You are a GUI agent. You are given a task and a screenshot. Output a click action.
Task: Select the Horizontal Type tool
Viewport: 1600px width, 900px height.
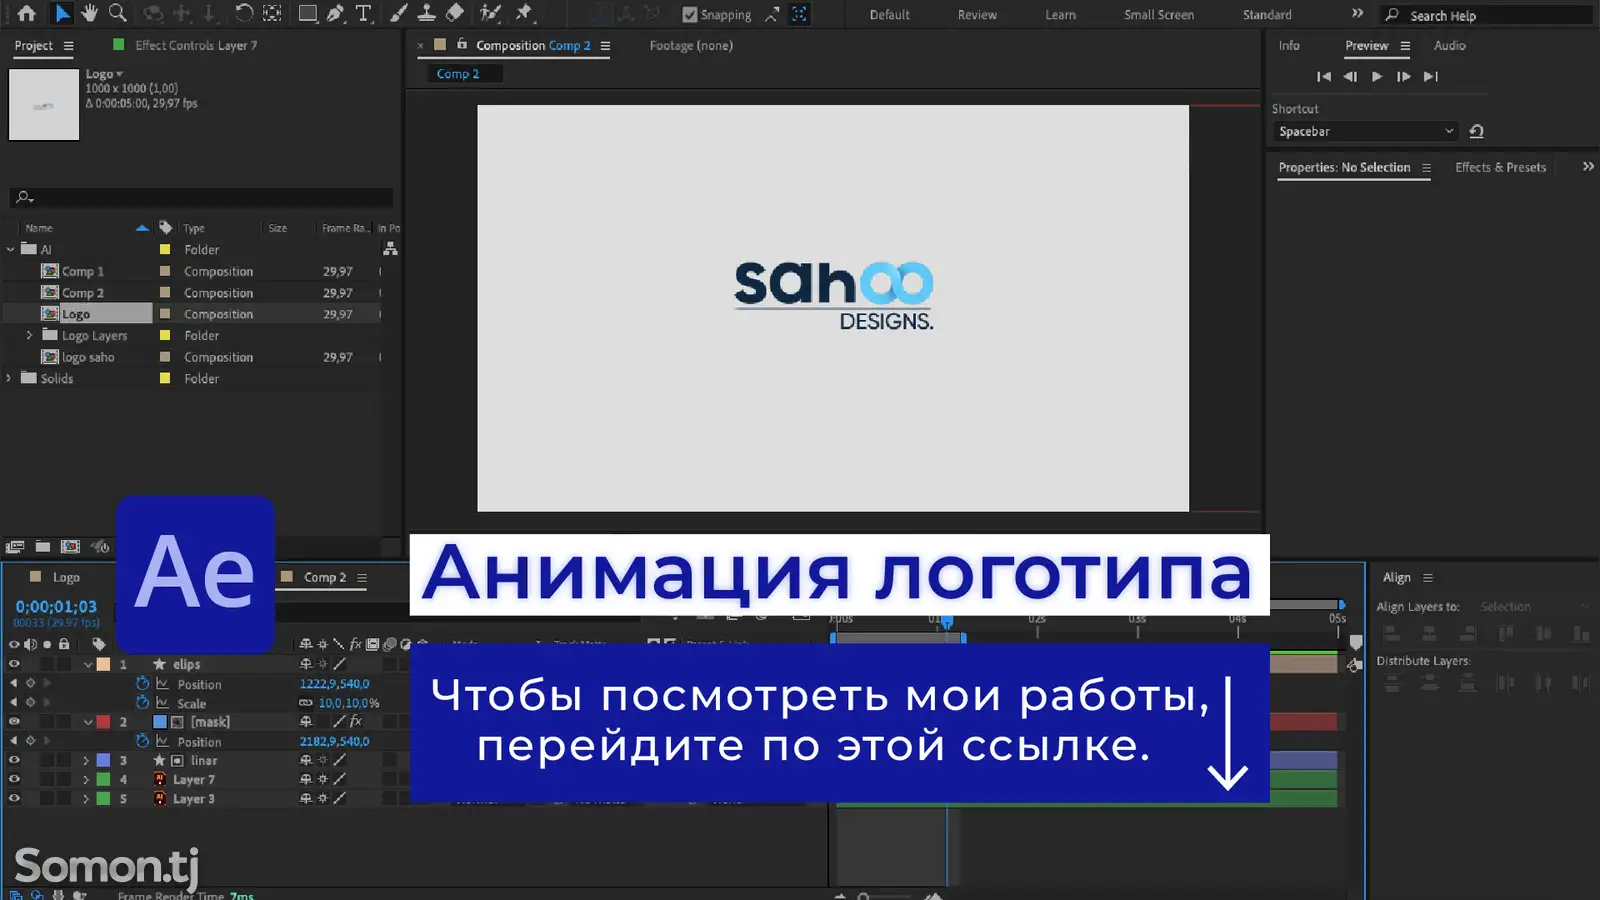363,14
